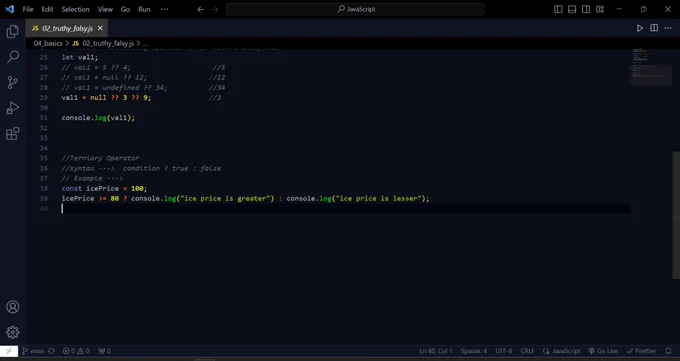Open the Customize Layout icon
Screen dimensions: 680x361
click(x=600, y=9)
